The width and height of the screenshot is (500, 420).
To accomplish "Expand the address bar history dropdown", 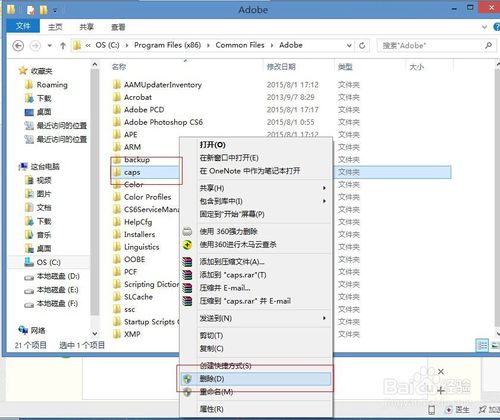I will (349, 45).
